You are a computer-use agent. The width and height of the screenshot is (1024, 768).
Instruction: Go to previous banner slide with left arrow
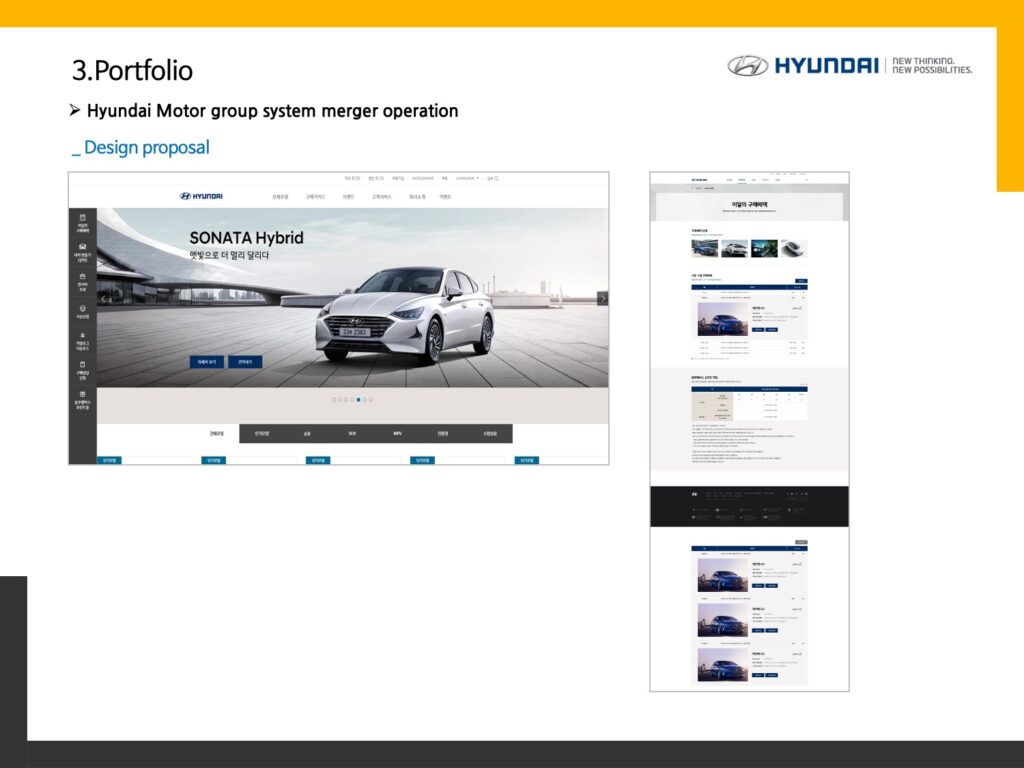tap(103, 298)
